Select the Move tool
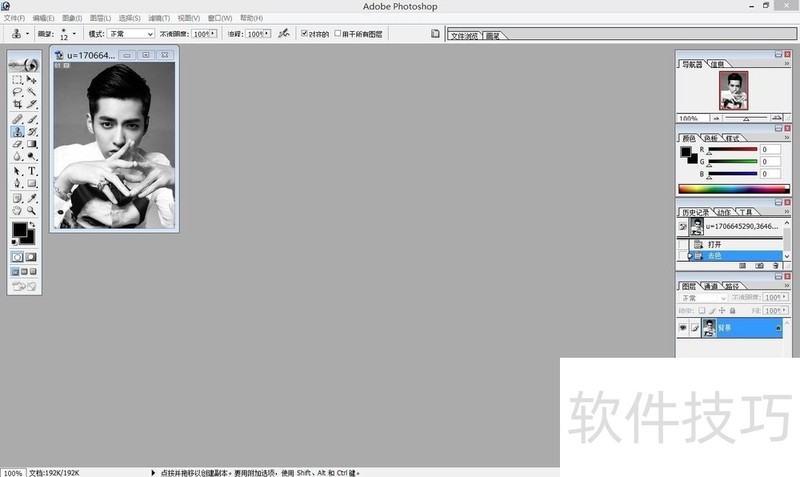This screenshot has height=477, width=800. pyautogui.click(x=32, y=80)
